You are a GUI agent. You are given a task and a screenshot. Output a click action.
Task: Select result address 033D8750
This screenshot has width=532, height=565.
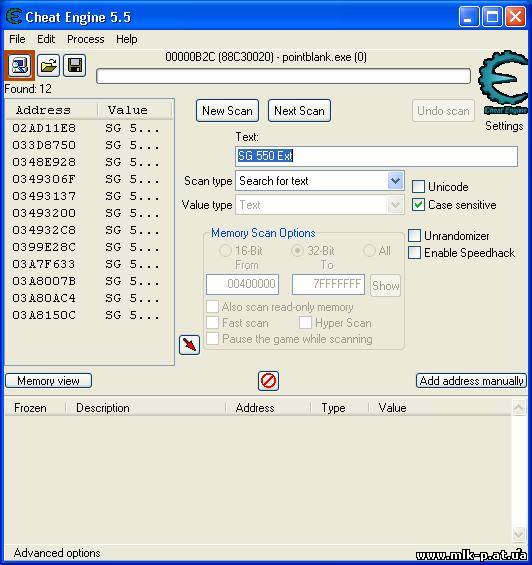point(44,145)
